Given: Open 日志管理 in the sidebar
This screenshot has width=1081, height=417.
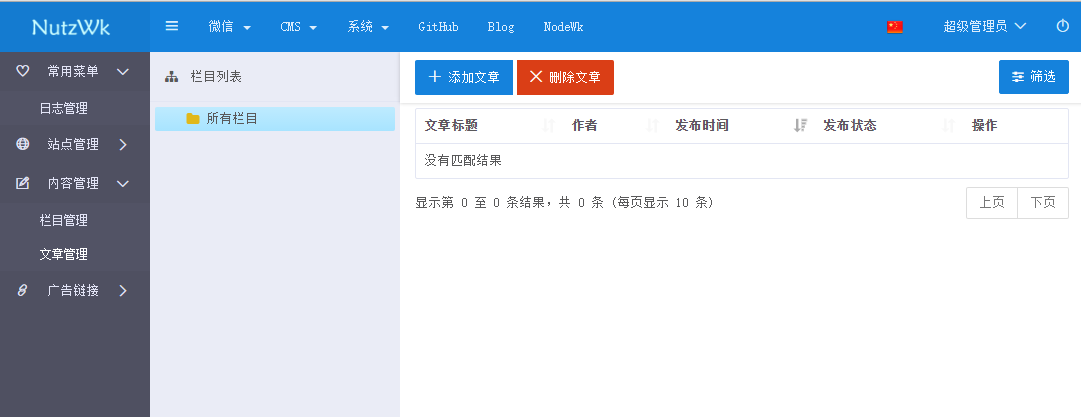Looking at the screenshot, I should pyautogui.click(x=63, y=108).
